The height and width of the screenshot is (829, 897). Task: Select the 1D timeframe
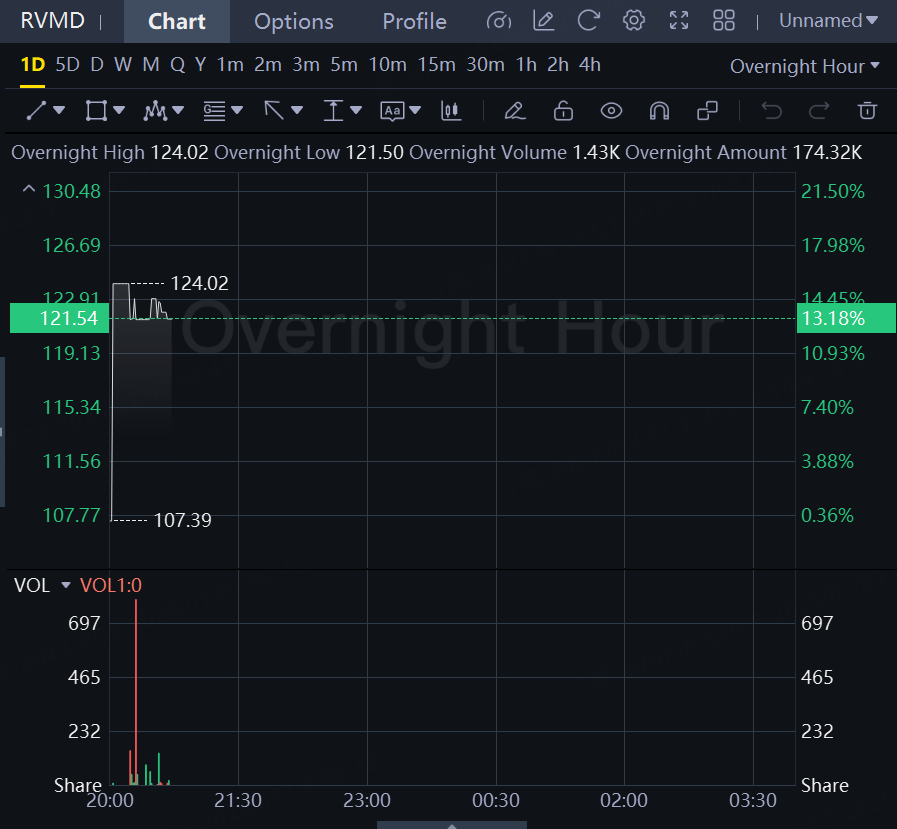click(x=33, y=65)
